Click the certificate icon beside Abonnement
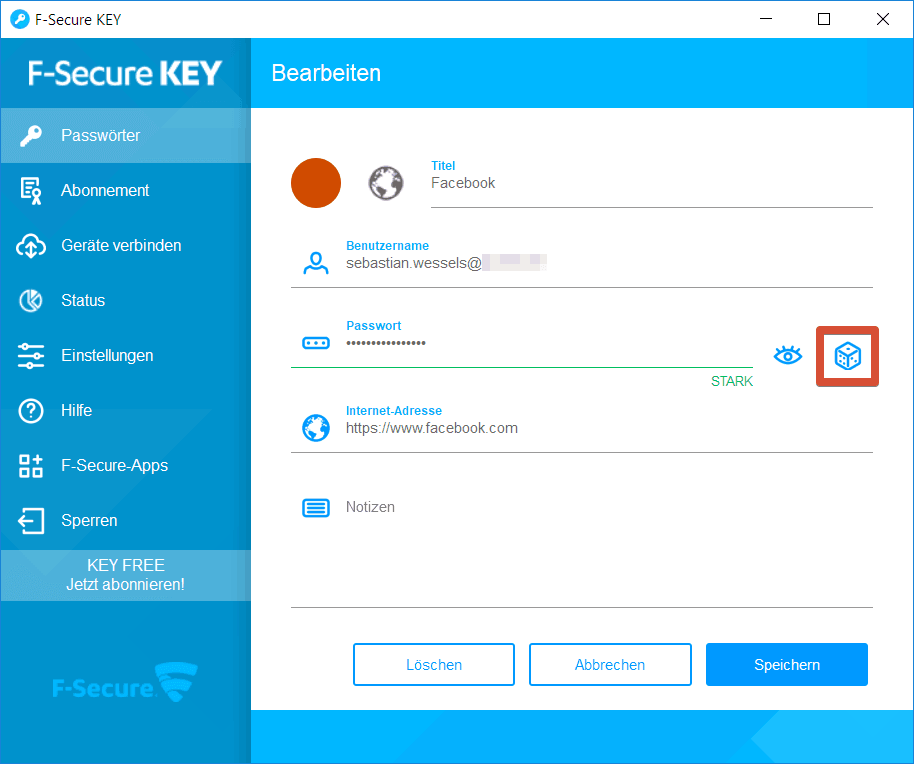 31,191
